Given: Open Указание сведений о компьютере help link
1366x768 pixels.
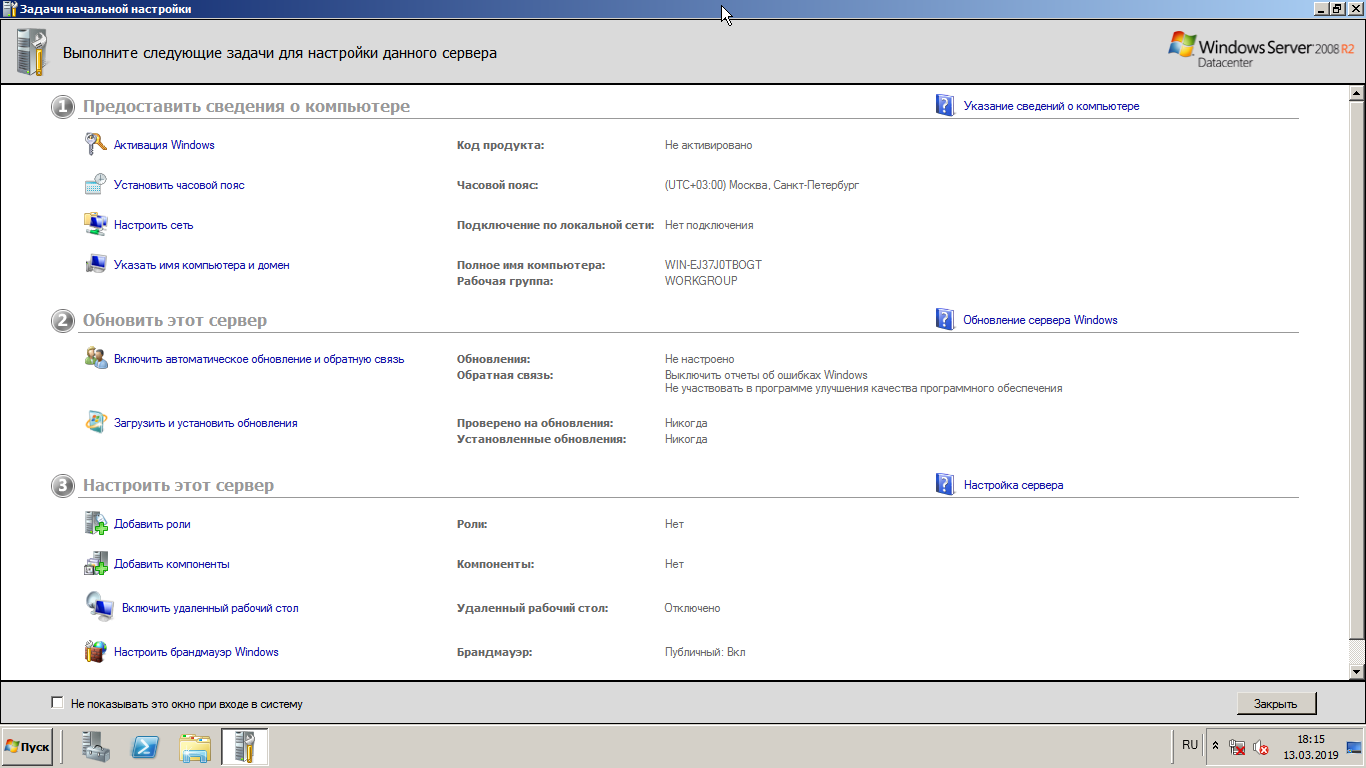Looking at the screenshot, I should (x=1051, y=106).
